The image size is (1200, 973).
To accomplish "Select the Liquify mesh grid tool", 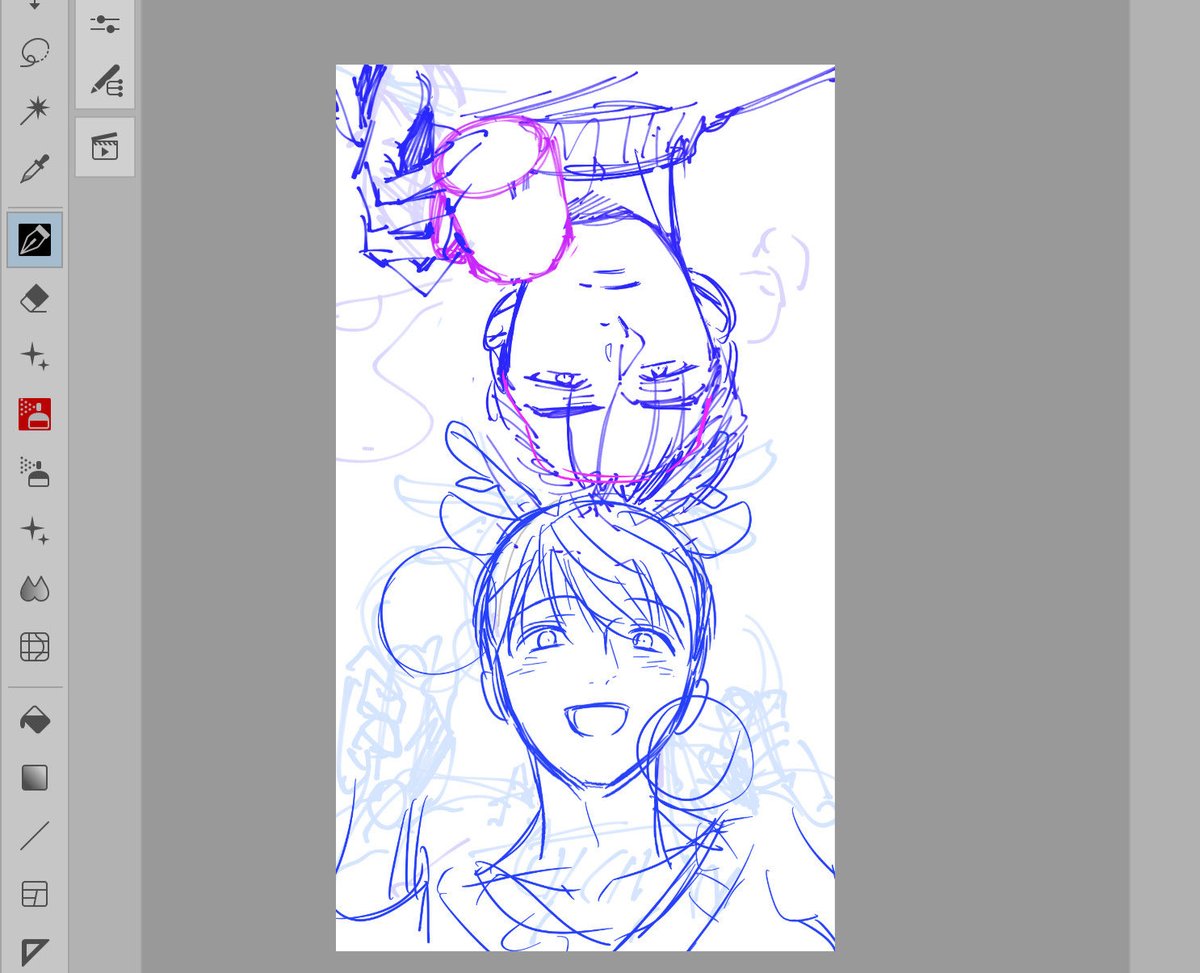I will point(35,646).
